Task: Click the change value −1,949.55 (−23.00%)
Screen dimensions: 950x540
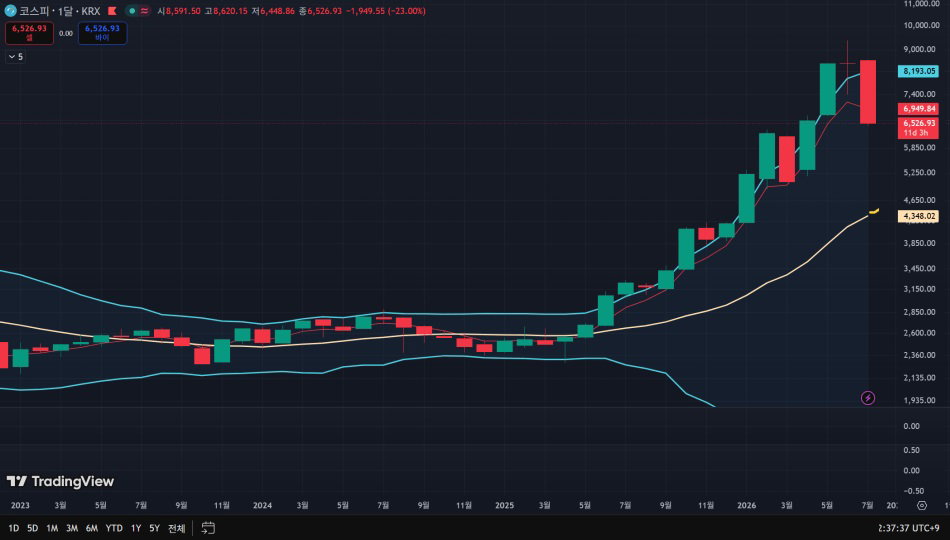Action: (x=386, y=11)
